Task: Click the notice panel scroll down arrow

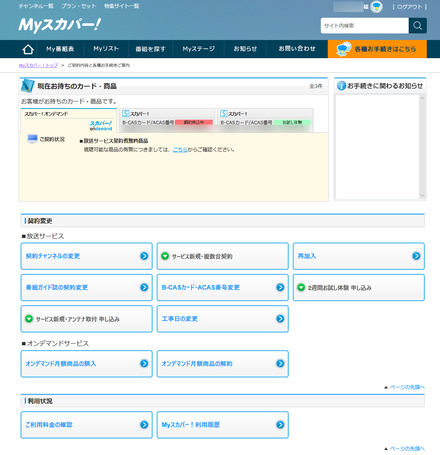Action: click(x=422, y=196)
